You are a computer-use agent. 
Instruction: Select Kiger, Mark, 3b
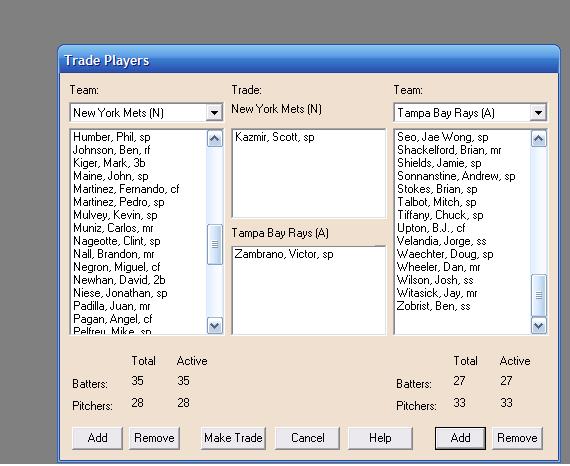coord(109,163)
